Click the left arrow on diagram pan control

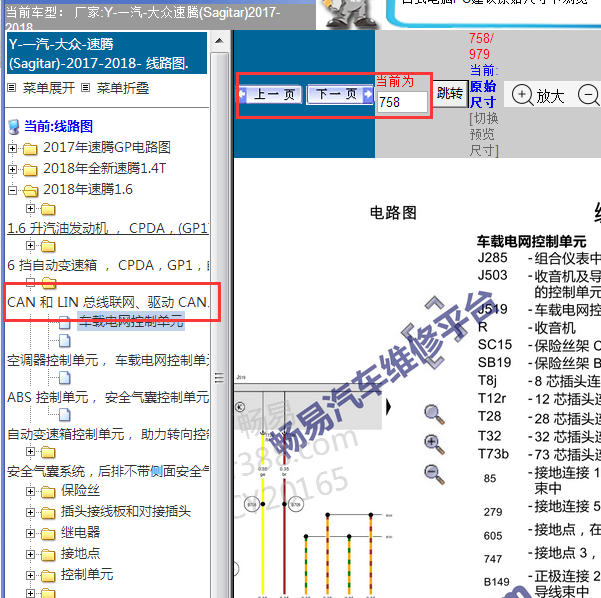pyautogui.click(x=408, y=330)
